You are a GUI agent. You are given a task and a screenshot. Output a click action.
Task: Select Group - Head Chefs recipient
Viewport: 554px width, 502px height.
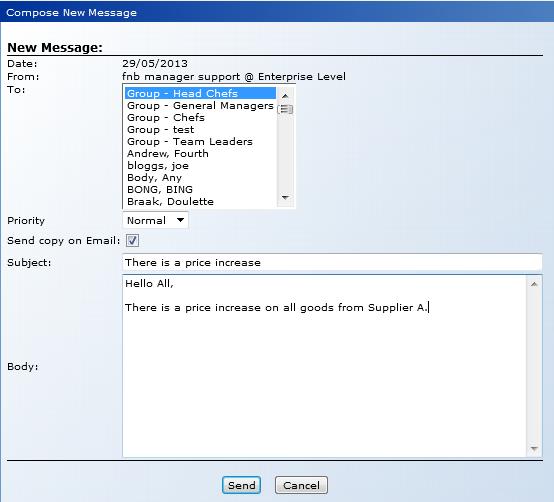click(x=200, y=93)
